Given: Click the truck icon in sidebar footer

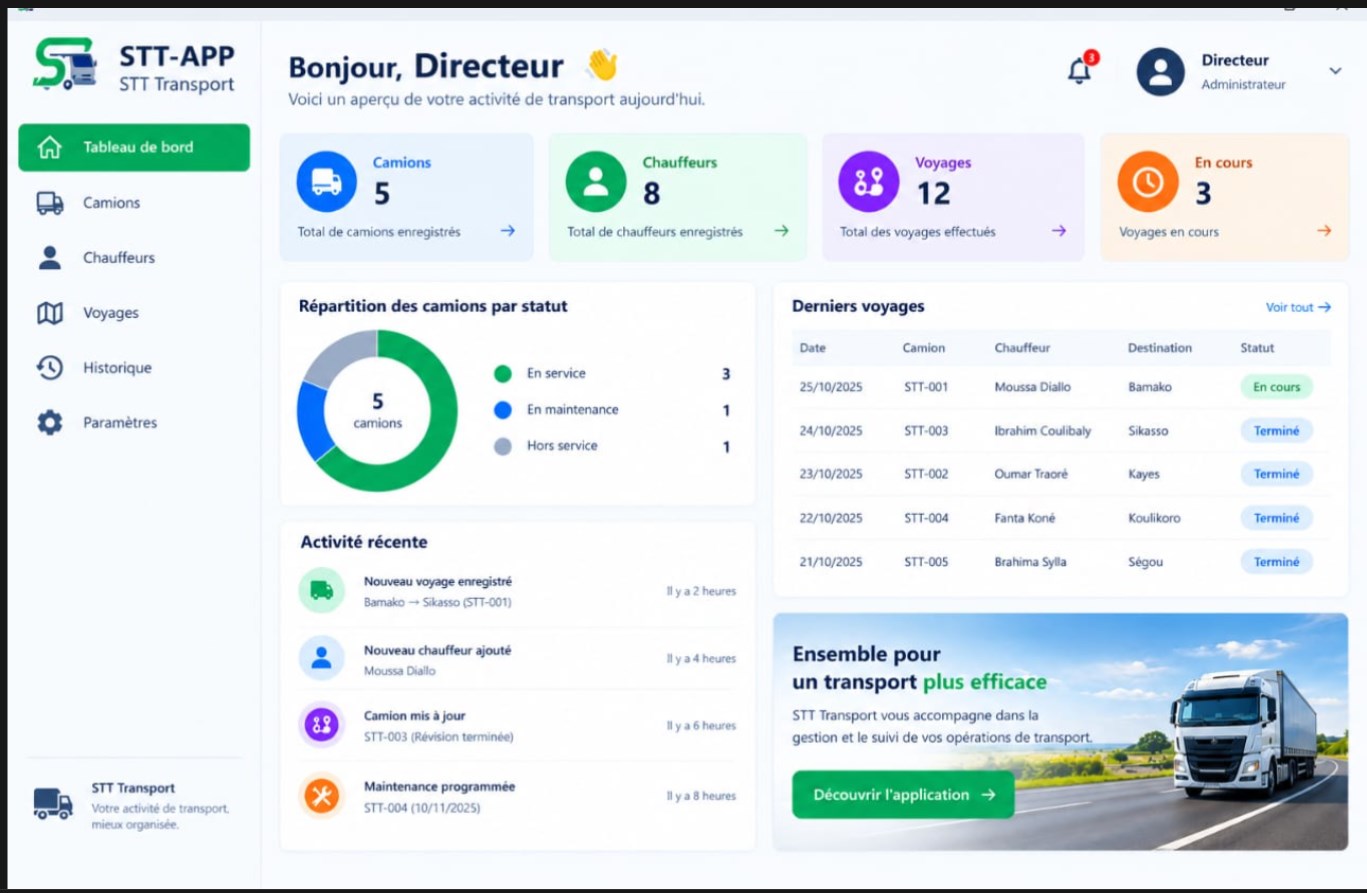Looking at the screenshot, I should coord(53,804).
